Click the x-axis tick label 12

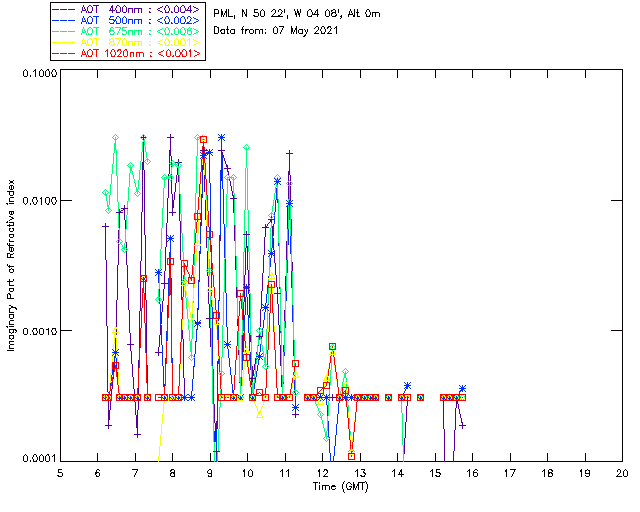point(322,473)
